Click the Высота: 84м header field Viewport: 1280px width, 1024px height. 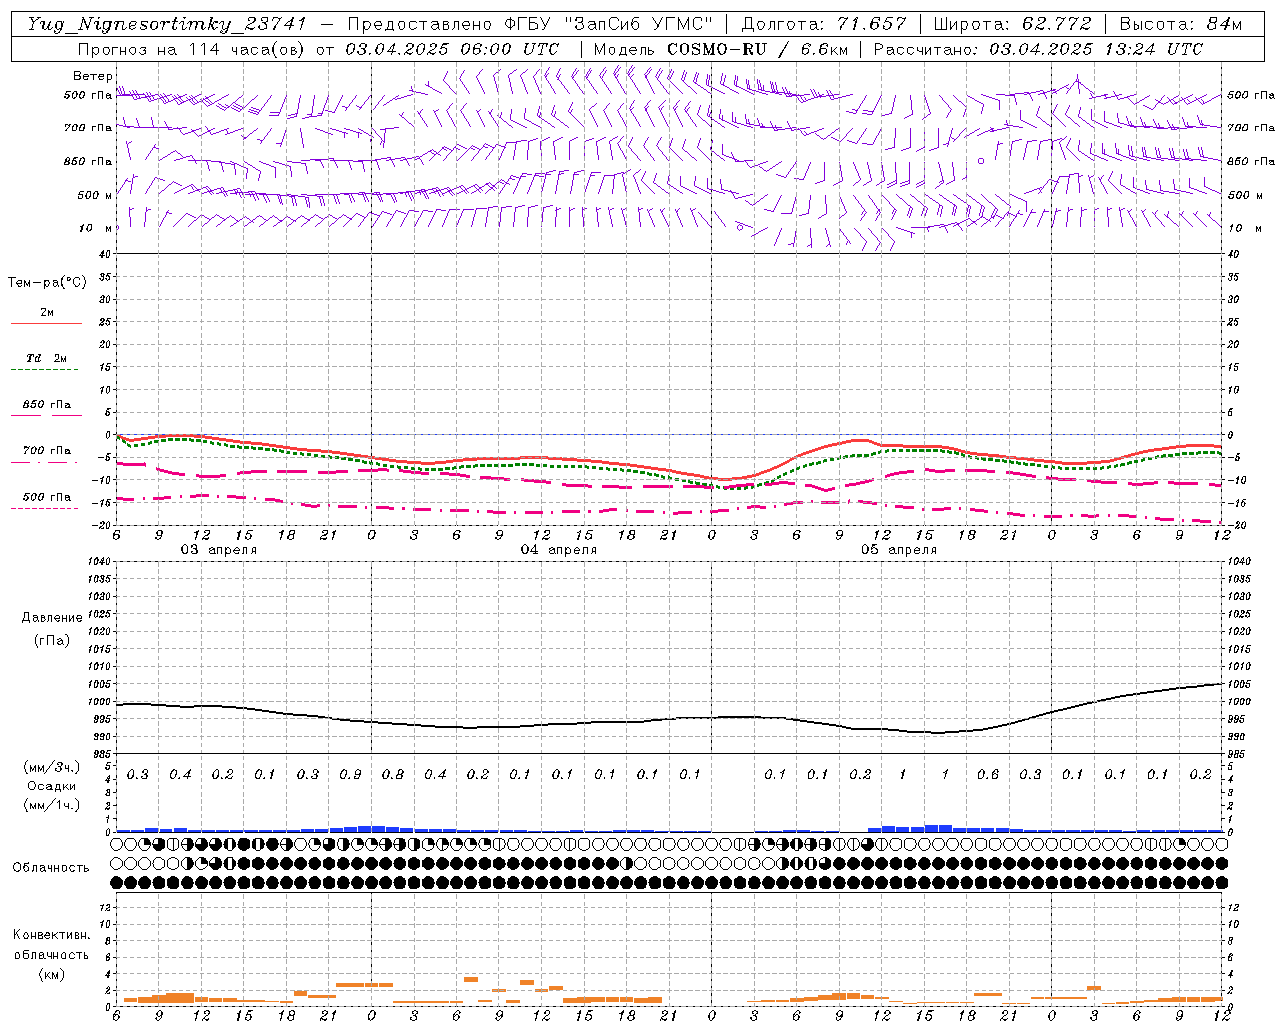(x=1181, y=24)
